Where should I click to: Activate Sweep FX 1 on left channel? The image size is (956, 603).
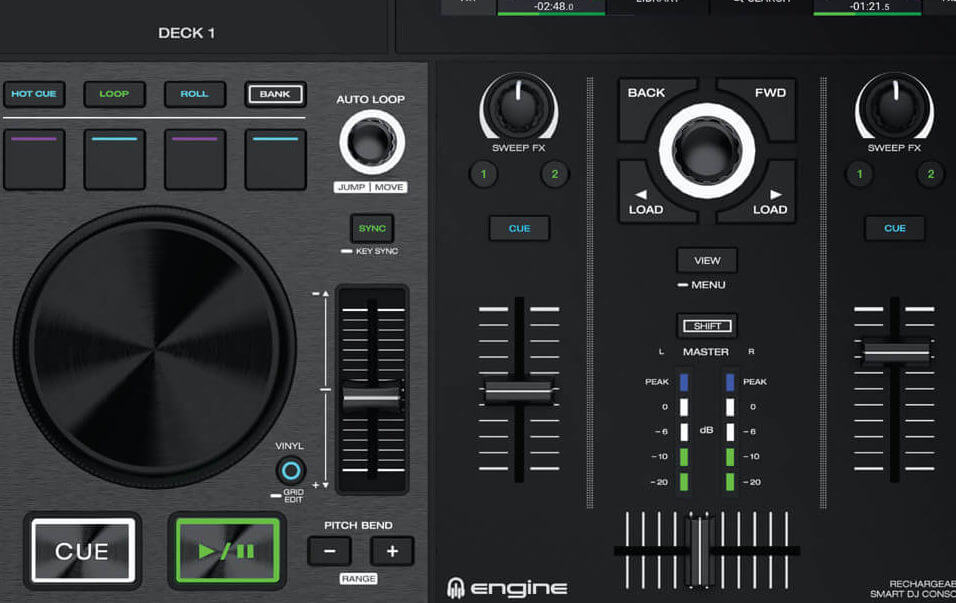[484, 175]
